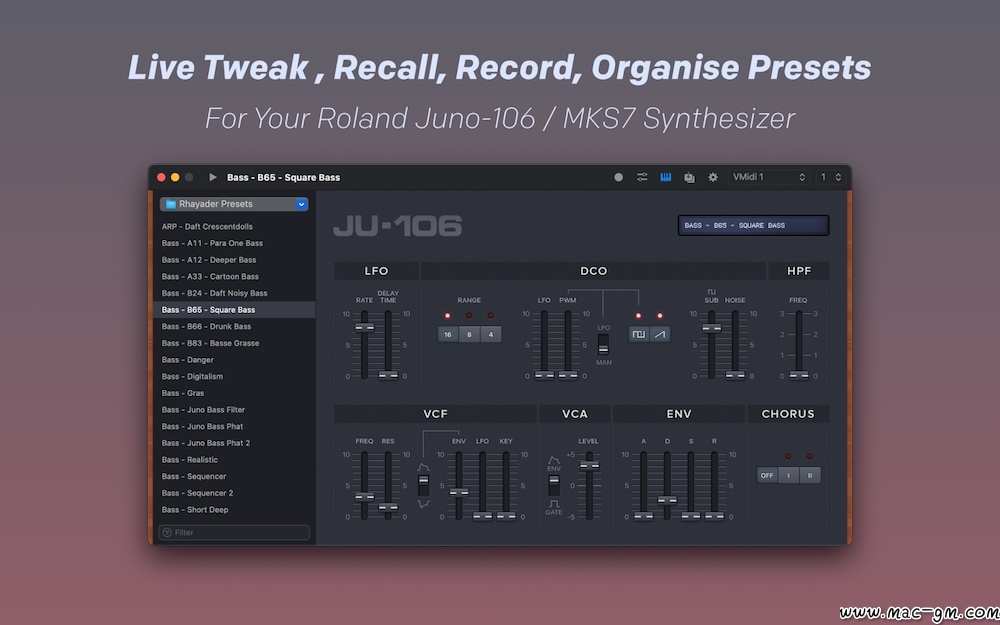Click the ENV sustain S slider
The width and height of the screenshot is (1000, 625).
click(691, 516)
